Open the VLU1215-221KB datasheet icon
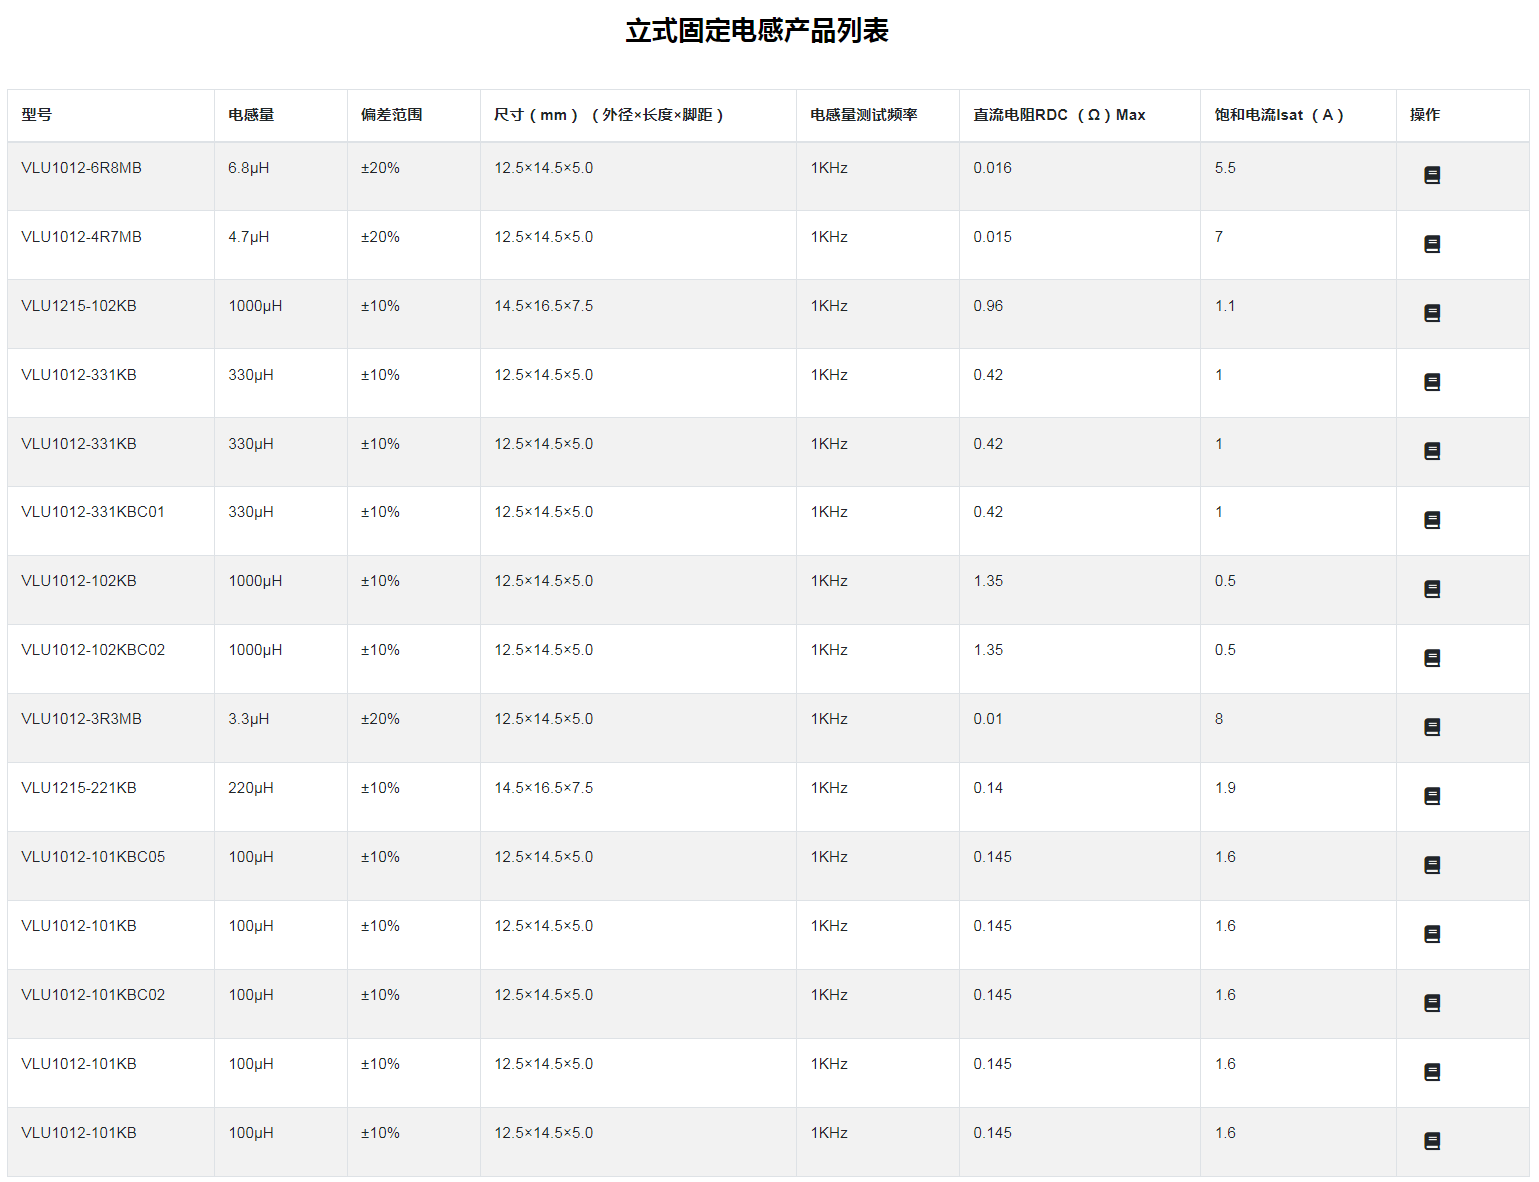 (1431, 796)
